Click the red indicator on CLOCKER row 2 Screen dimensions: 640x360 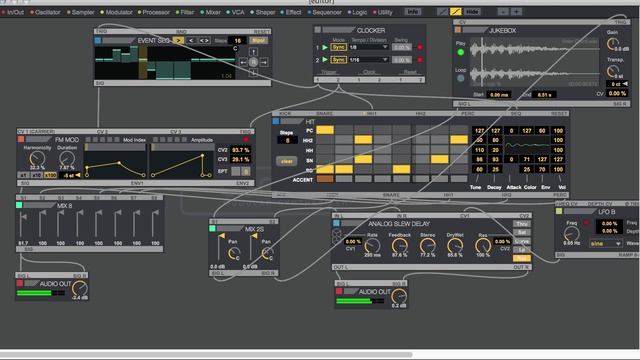(x=420, y=60)
